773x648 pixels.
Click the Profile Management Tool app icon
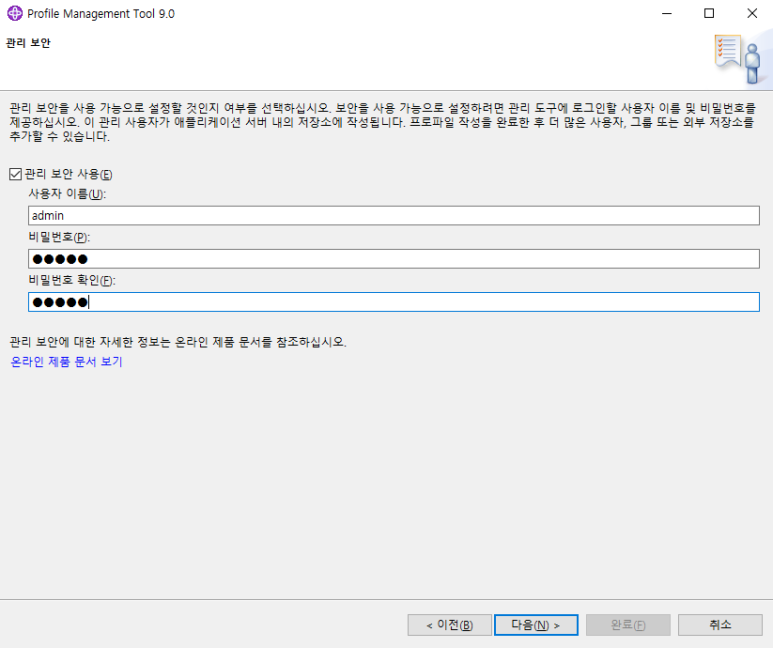click(x=15, y=13)
